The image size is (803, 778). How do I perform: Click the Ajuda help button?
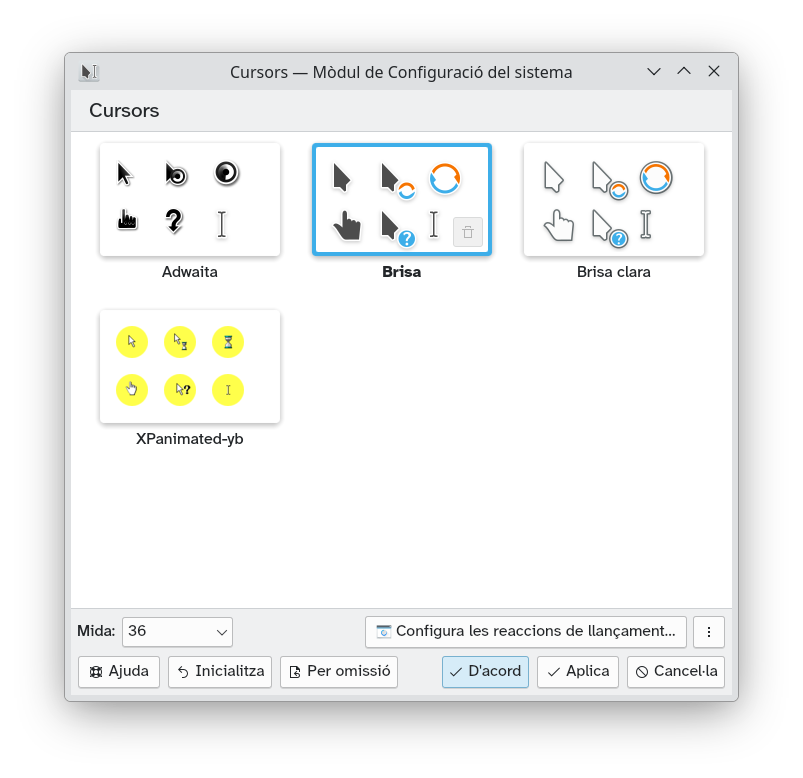click(x=119, y=672)
